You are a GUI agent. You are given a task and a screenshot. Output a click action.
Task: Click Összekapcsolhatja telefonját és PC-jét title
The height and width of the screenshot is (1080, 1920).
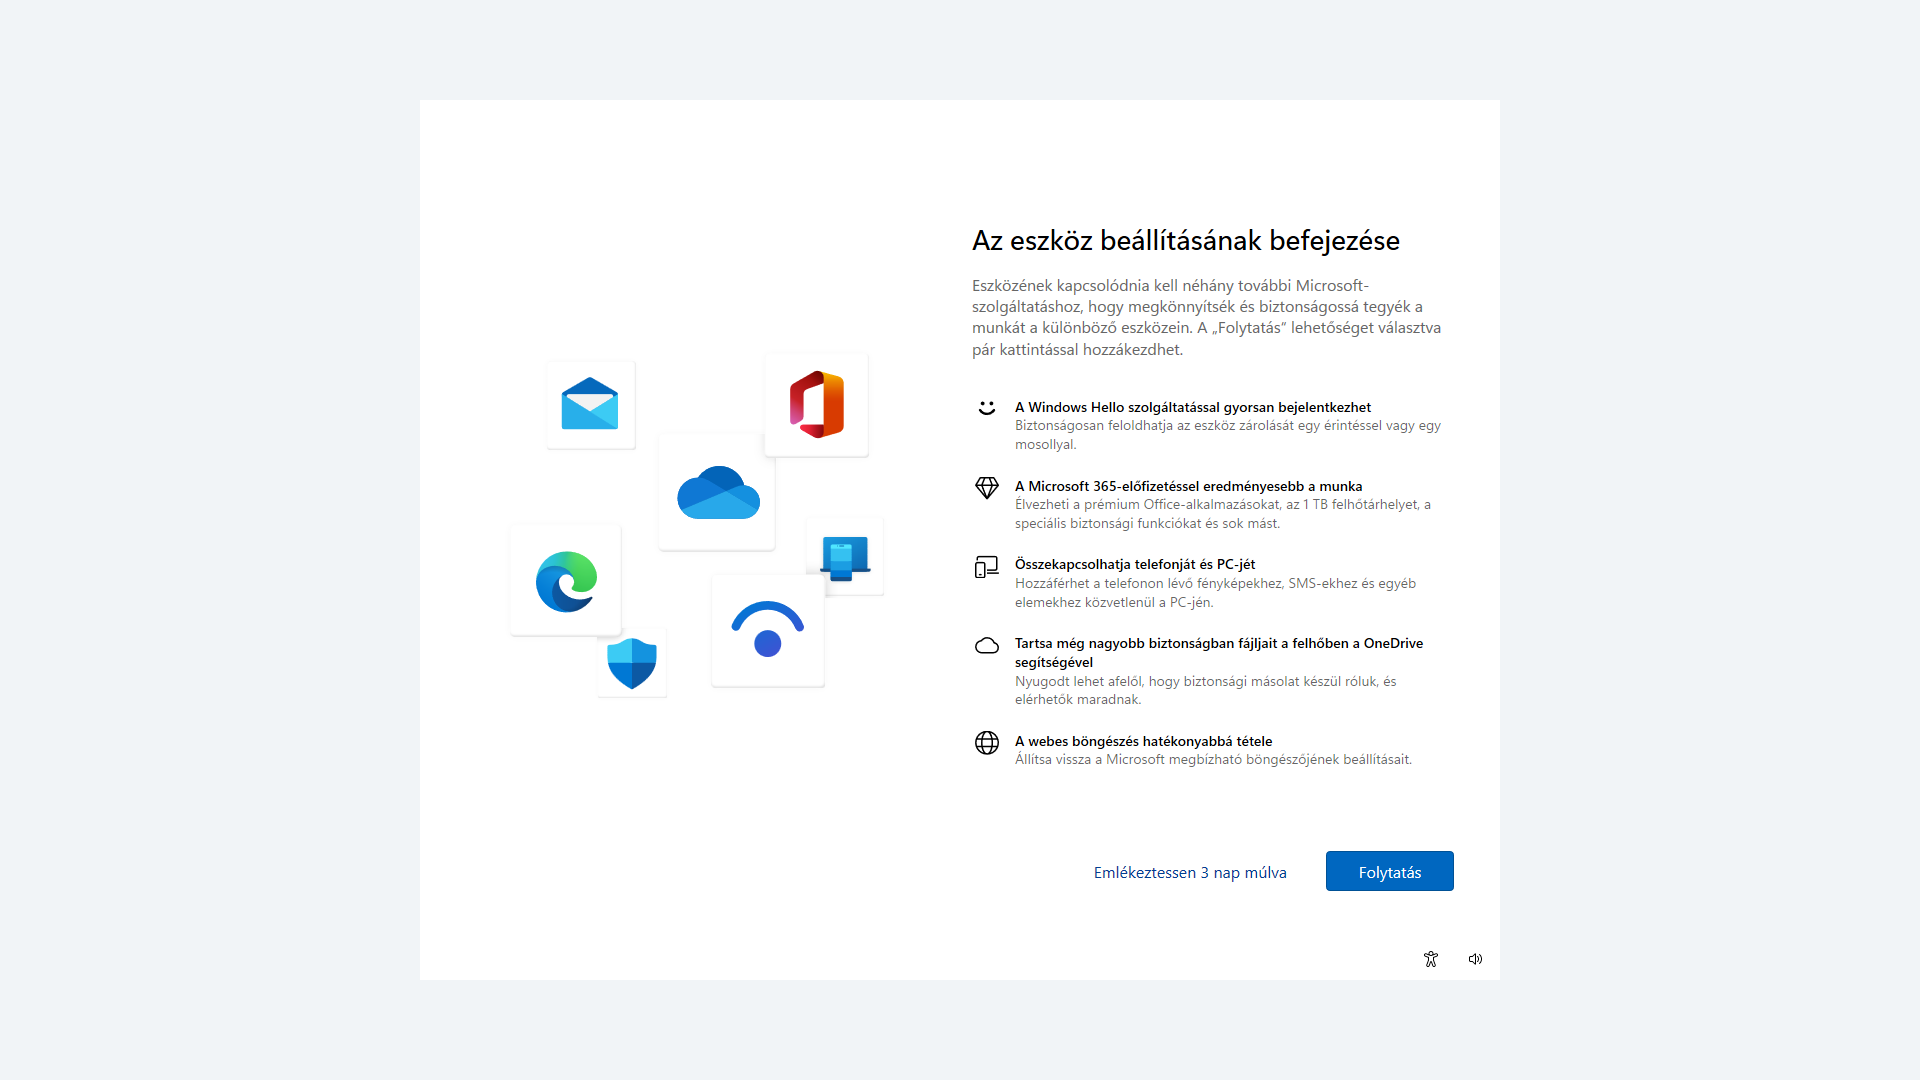click(x=1135, y=564)
